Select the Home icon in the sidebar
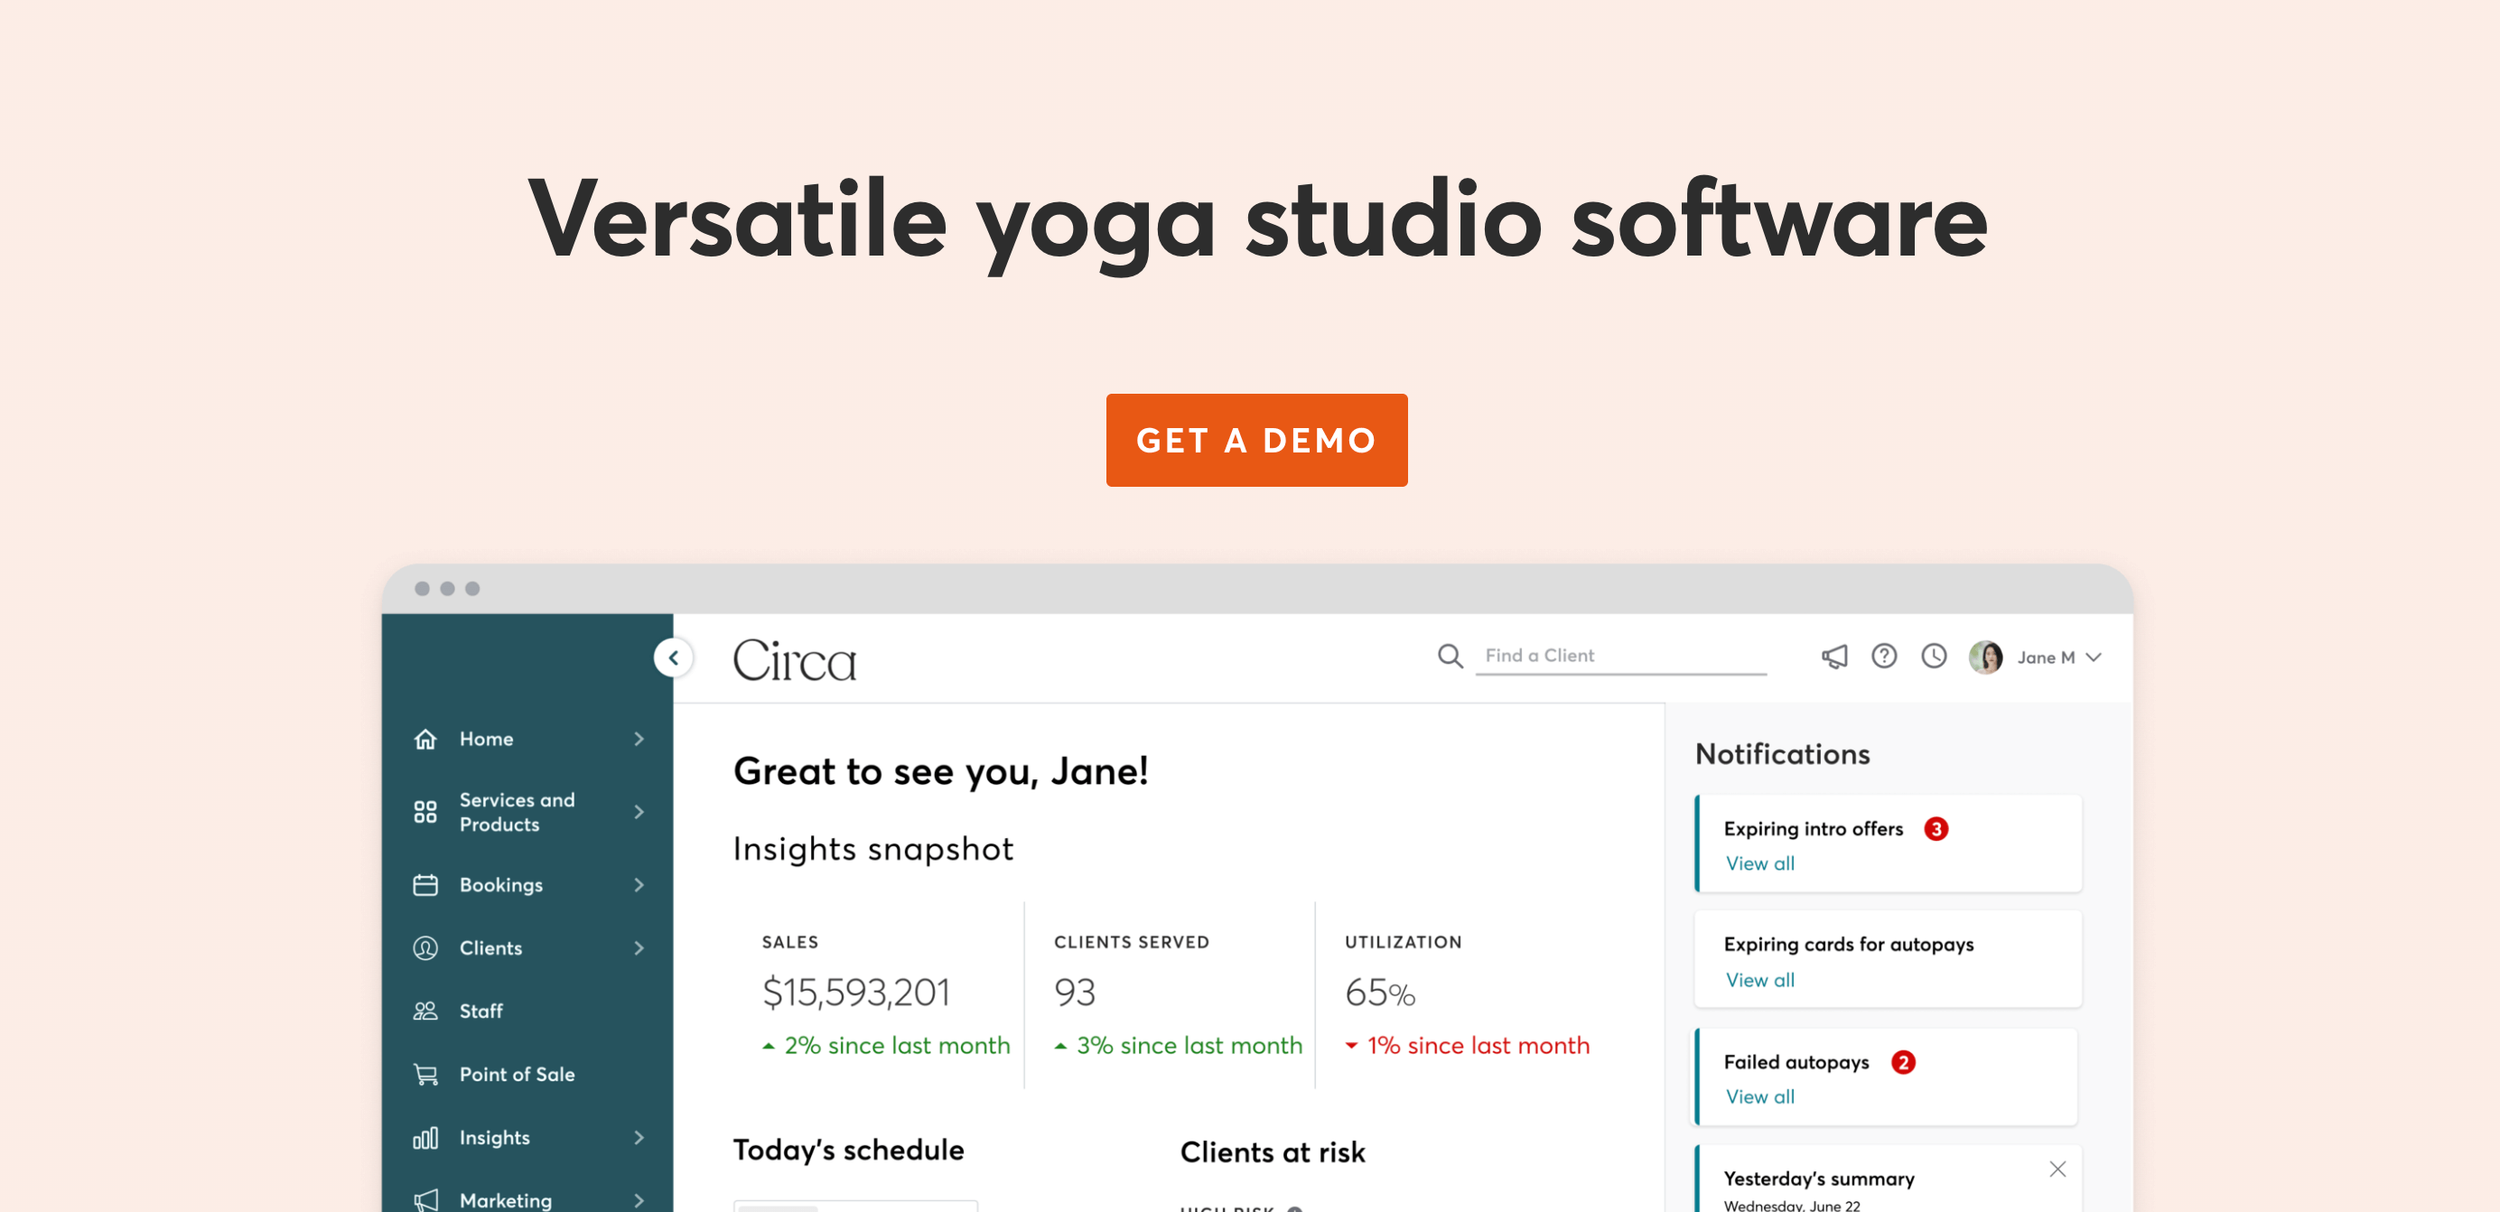The width and height of the screenshot is (2500, 1212). pyautogui.click(x=425, y=738)
